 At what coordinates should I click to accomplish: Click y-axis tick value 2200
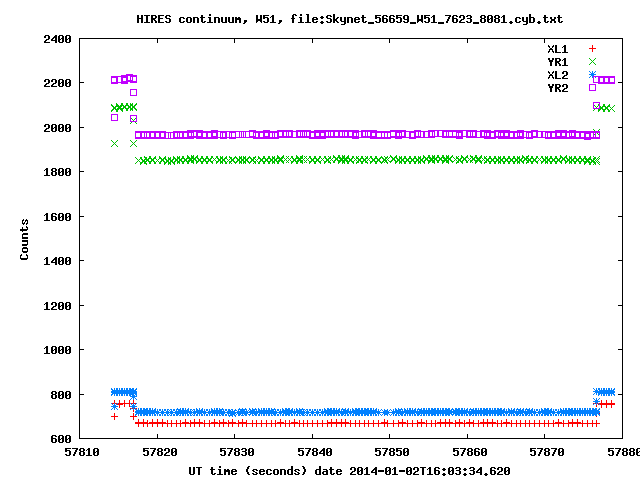[57, 83]
